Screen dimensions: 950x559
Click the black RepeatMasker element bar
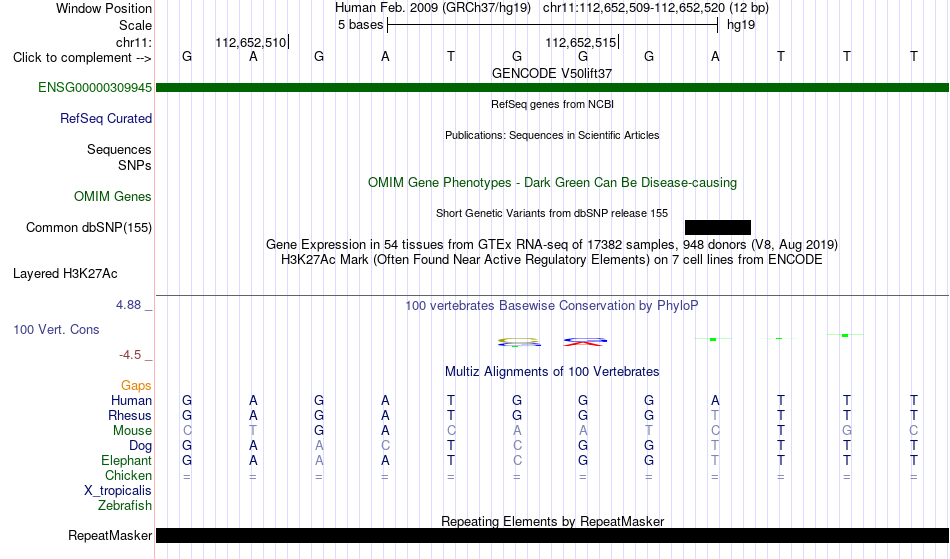pos(552,535)
